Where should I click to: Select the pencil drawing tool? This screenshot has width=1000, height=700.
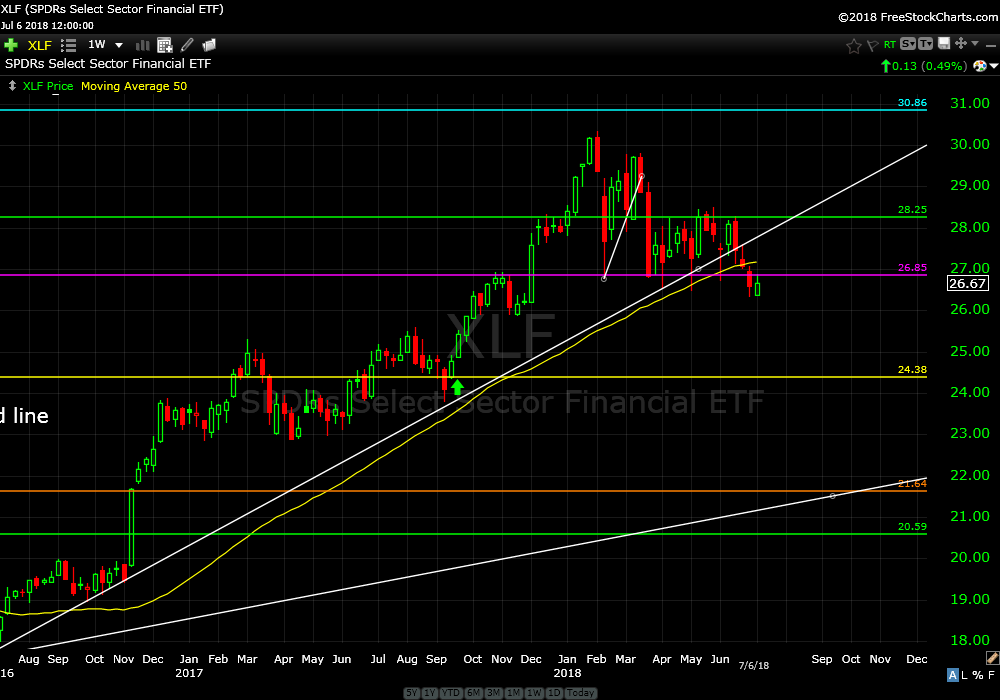pyautogui.click(x=187, y=45)
